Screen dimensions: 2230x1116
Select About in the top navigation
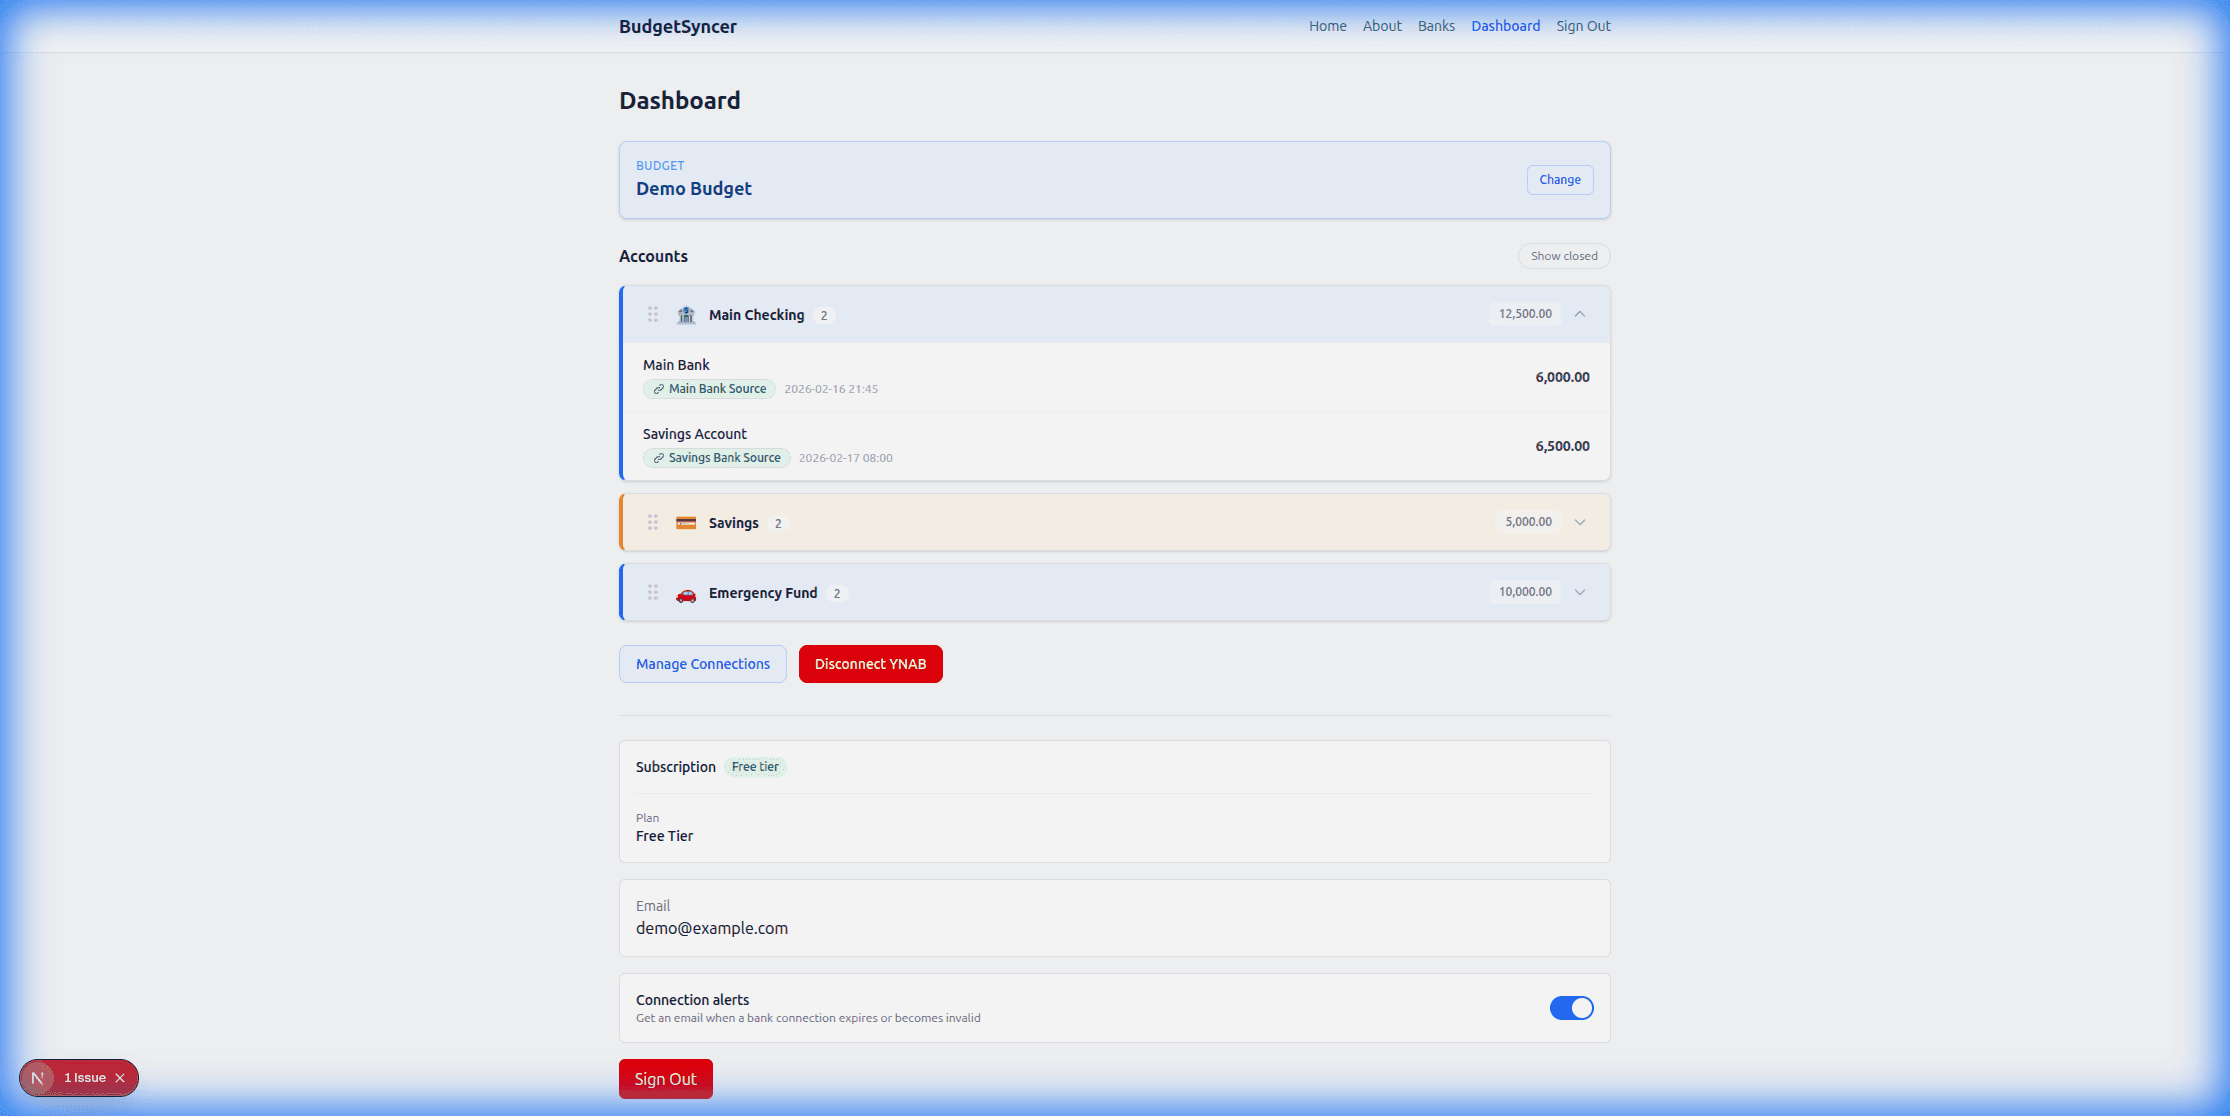1382,26
